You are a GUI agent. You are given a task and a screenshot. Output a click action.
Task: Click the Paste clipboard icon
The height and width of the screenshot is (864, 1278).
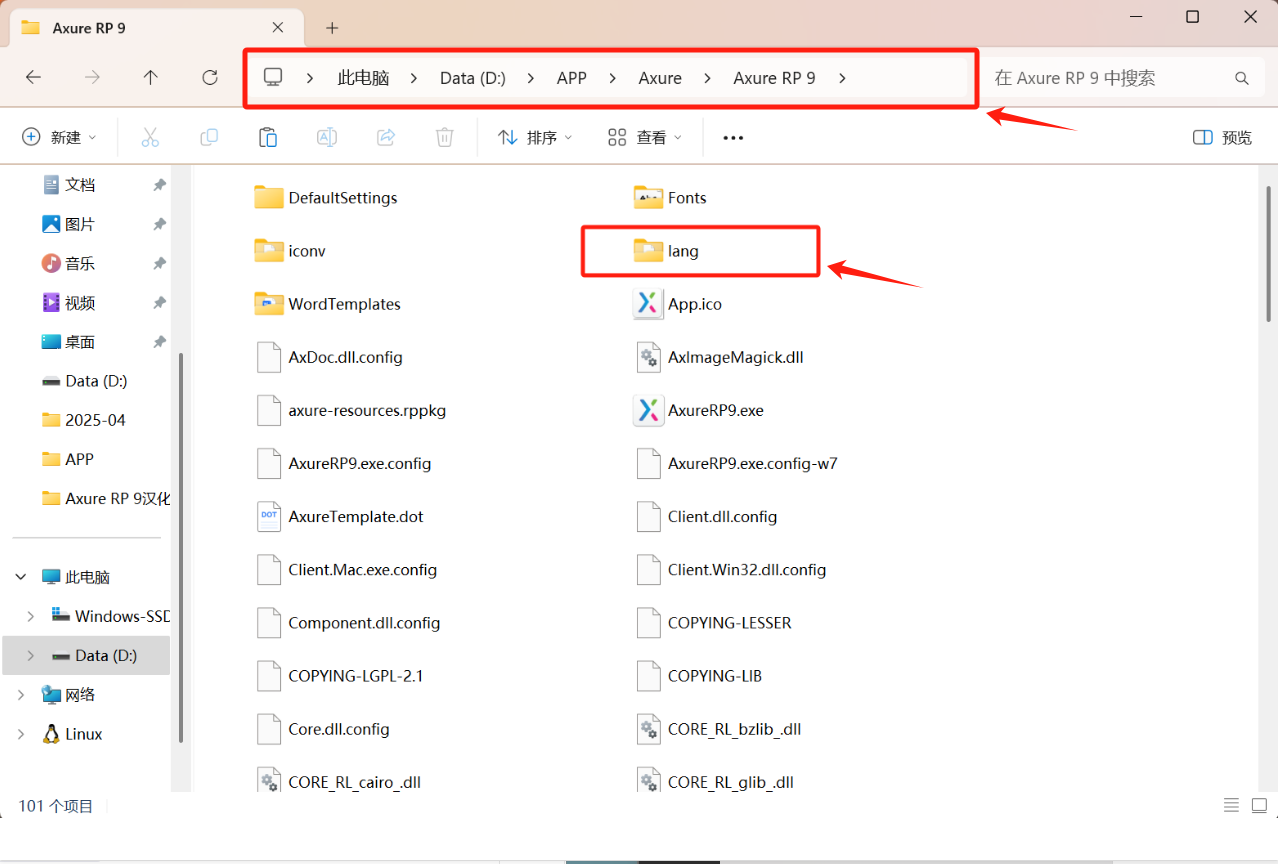coord(268,137)
